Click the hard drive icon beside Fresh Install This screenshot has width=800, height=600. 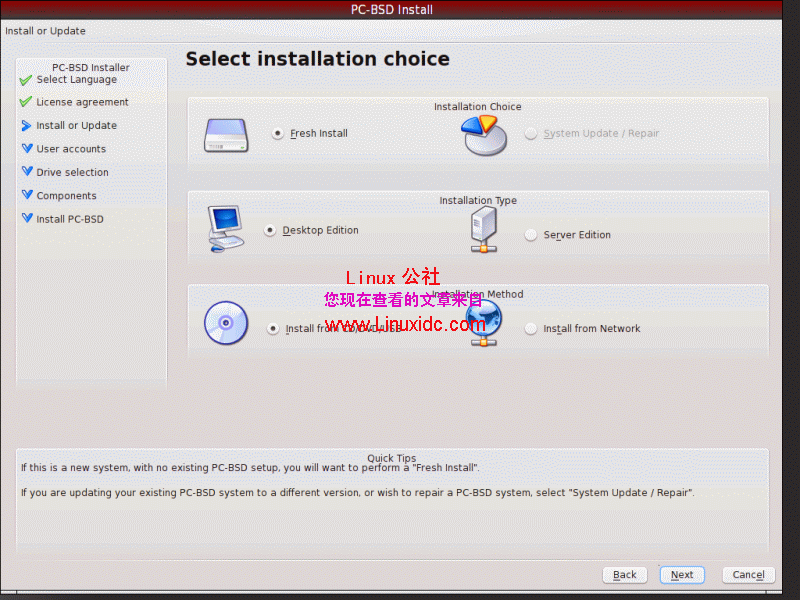click(225, 133)
